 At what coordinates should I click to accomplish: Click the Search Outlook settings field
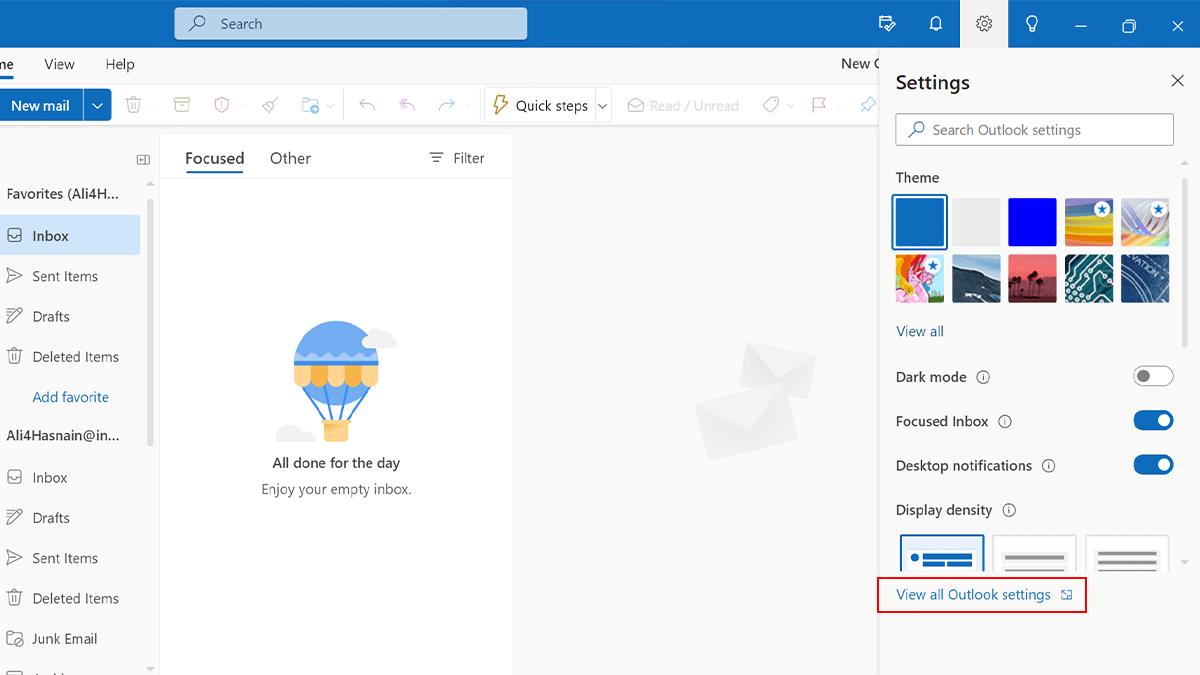[1034, 130]
